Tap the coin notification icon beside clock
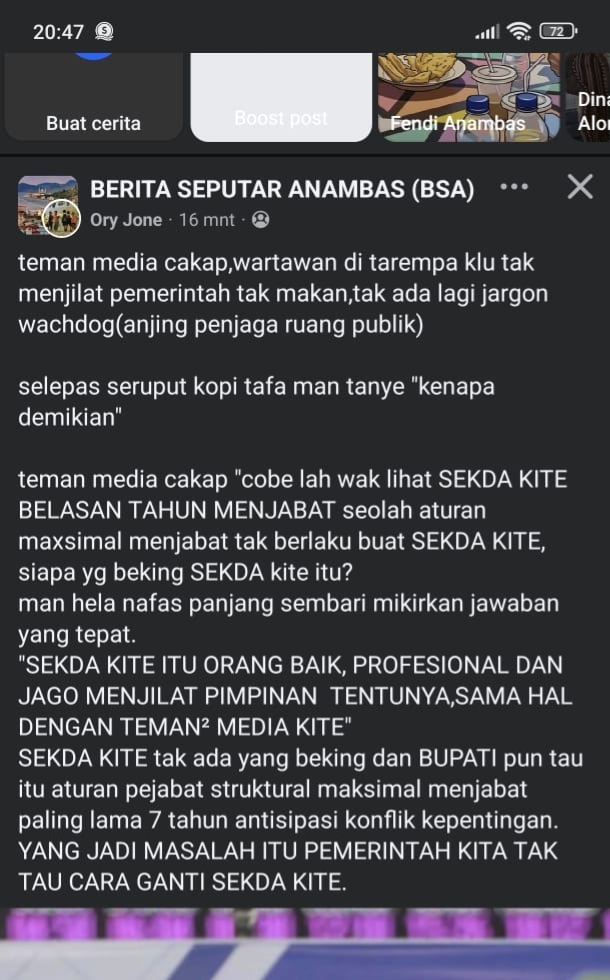 click(x=104, y=31)
